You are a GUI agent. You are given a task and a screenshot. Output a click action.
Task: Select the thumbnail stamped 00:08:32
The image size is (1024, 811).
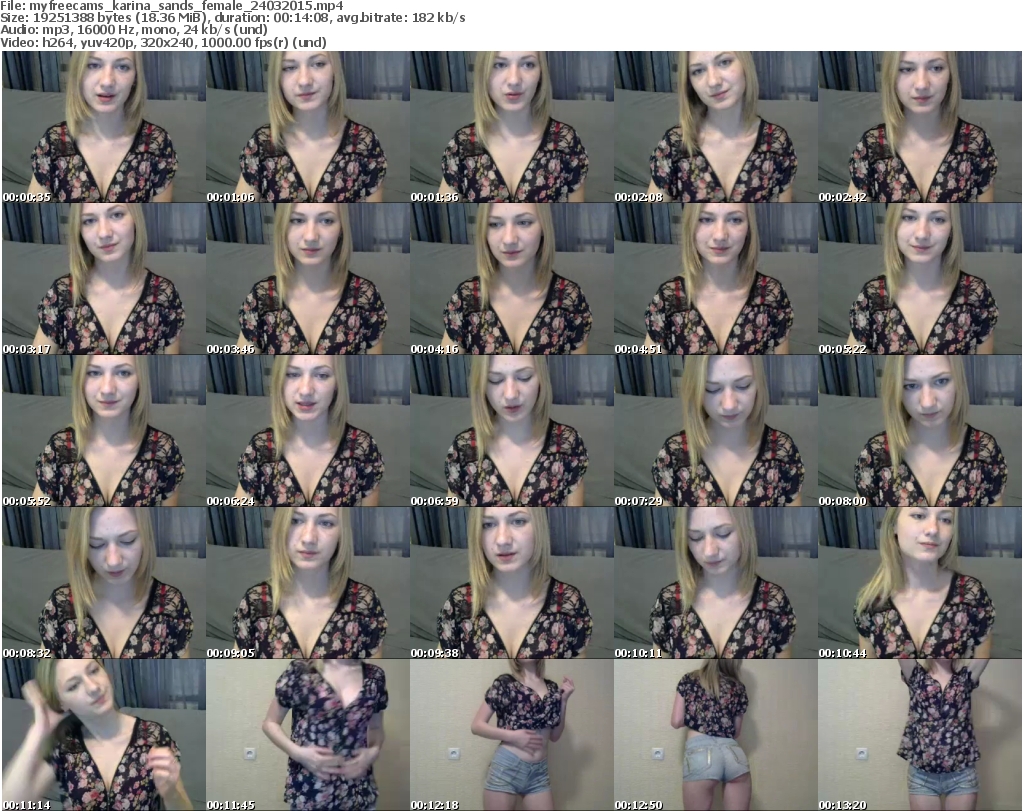click(104, 583)
